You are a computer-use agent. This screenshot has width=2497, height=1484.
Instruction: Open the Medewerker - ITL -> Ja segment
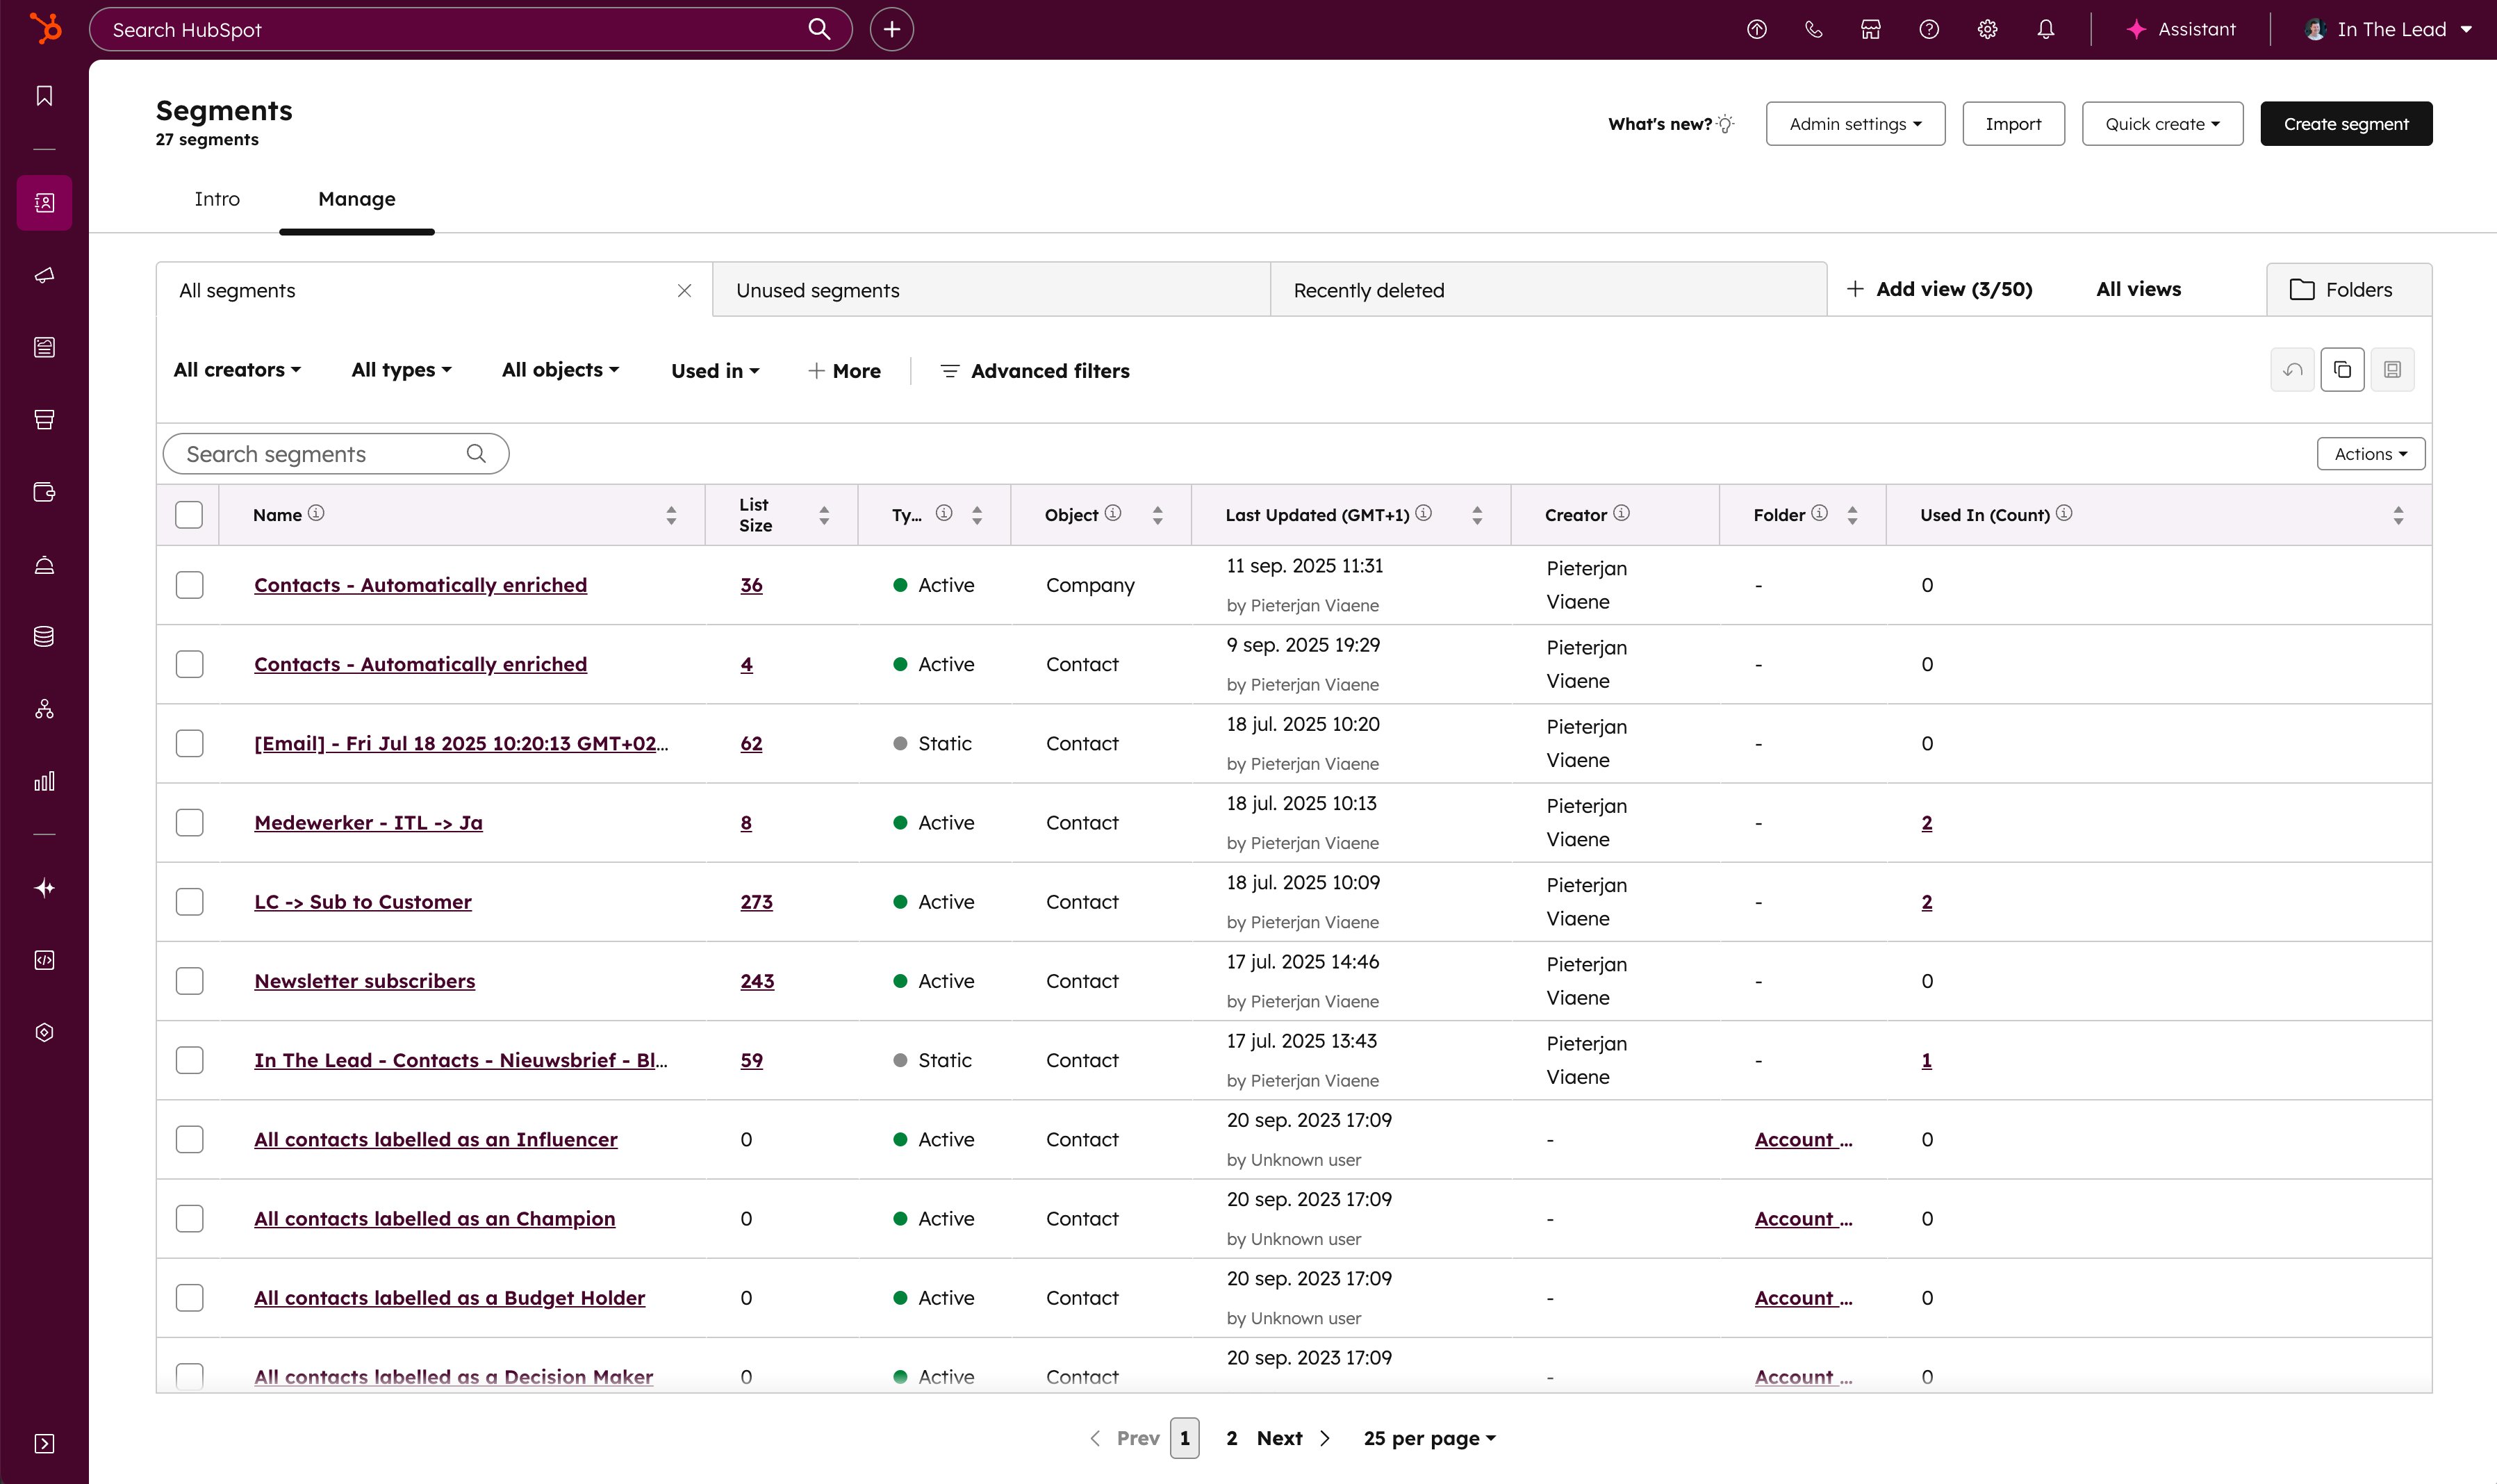pos(368,822)
